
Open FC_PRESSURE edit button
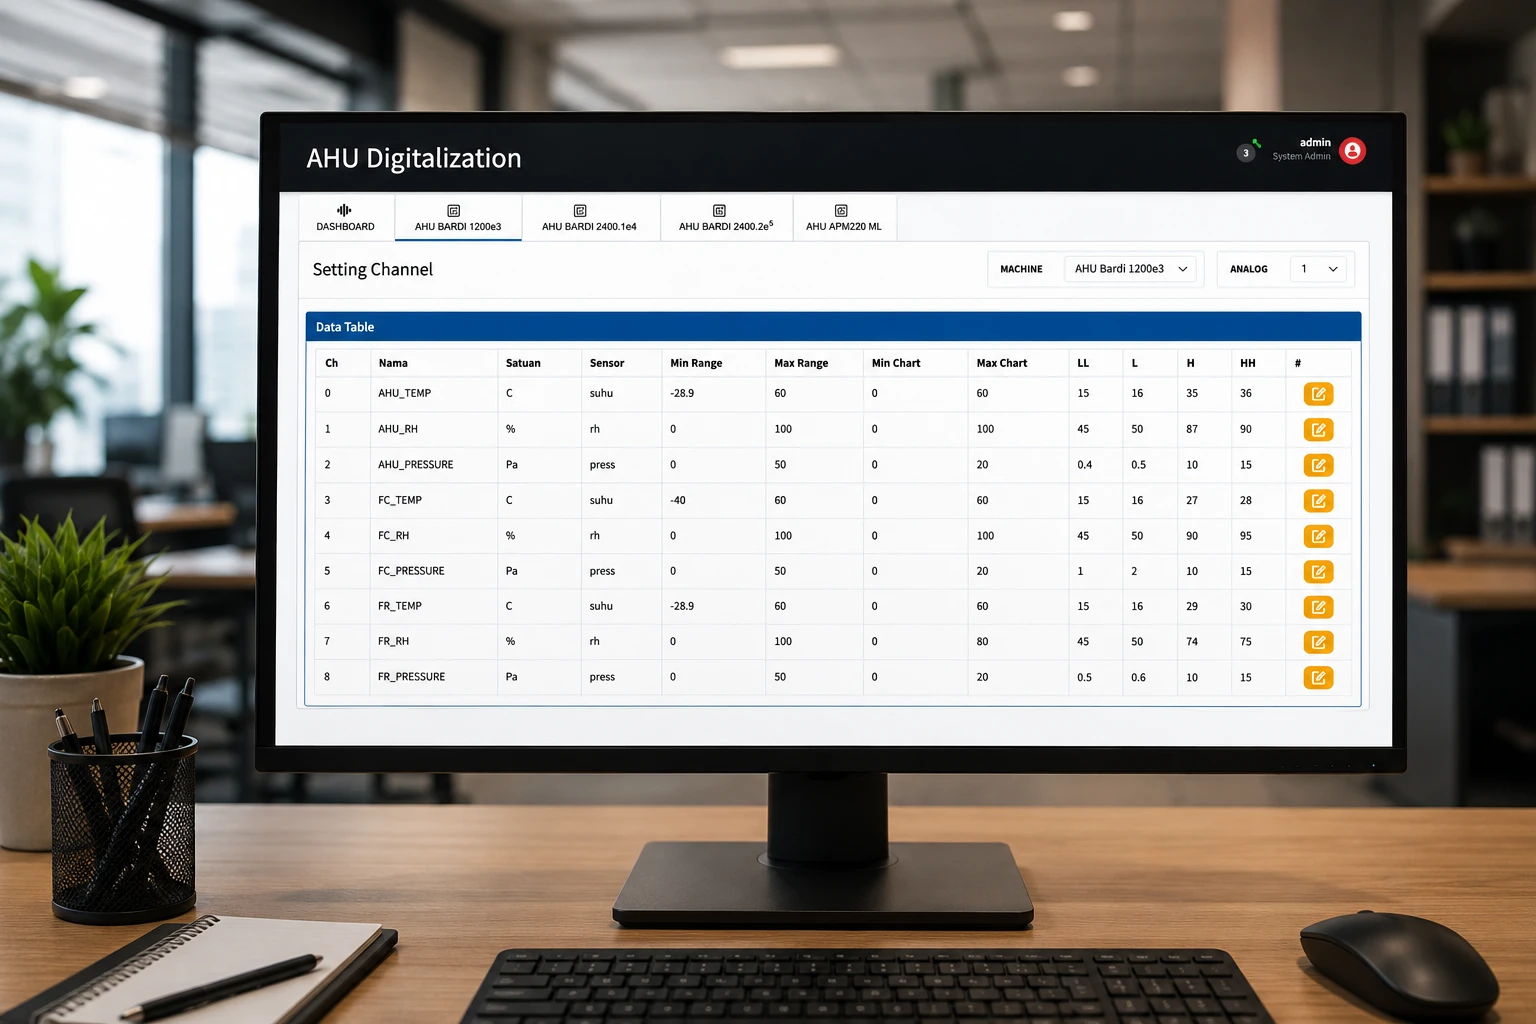[x=1318, y=572]
